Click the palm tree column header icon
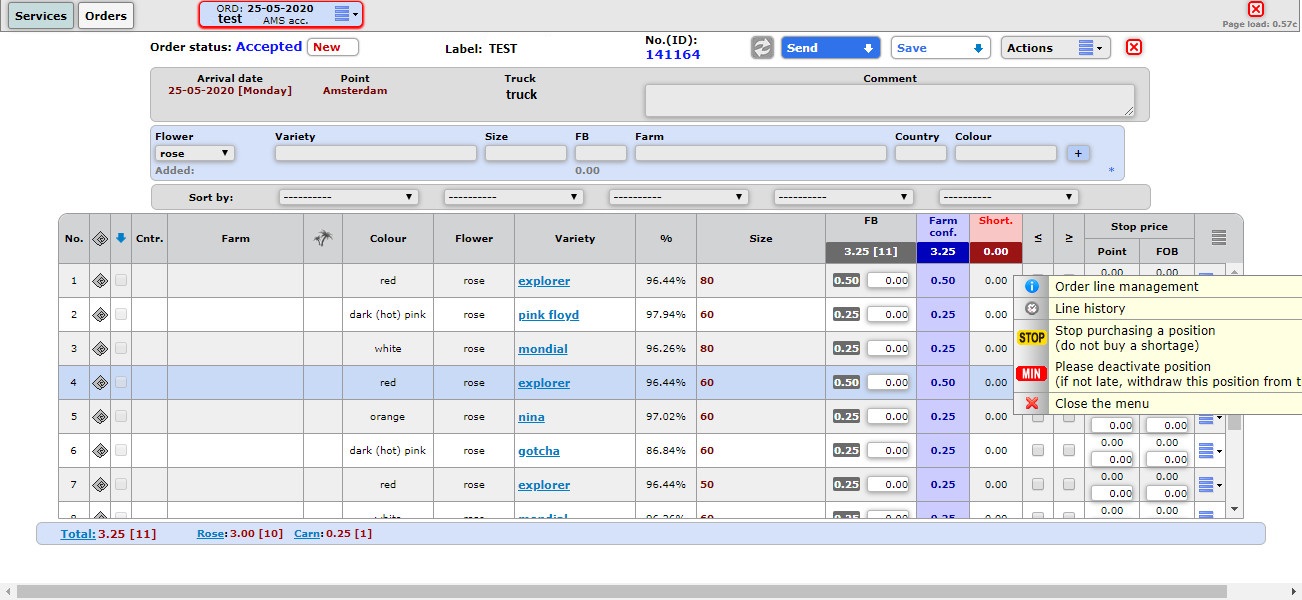The image size is (1302, 600). (x=322, y=239)
